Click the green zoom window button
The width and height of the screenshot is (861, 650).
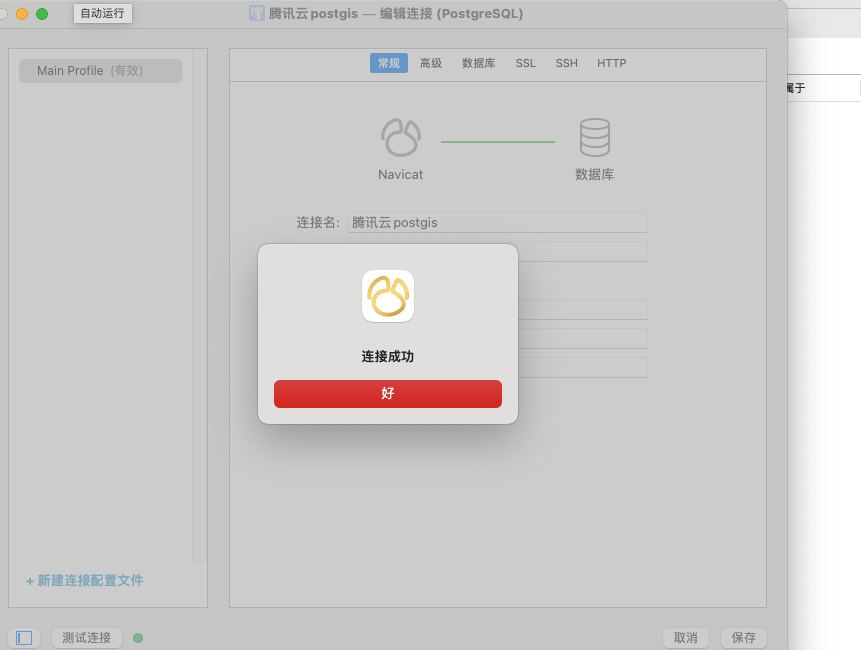pyautogui.click(x=42, y=14)
